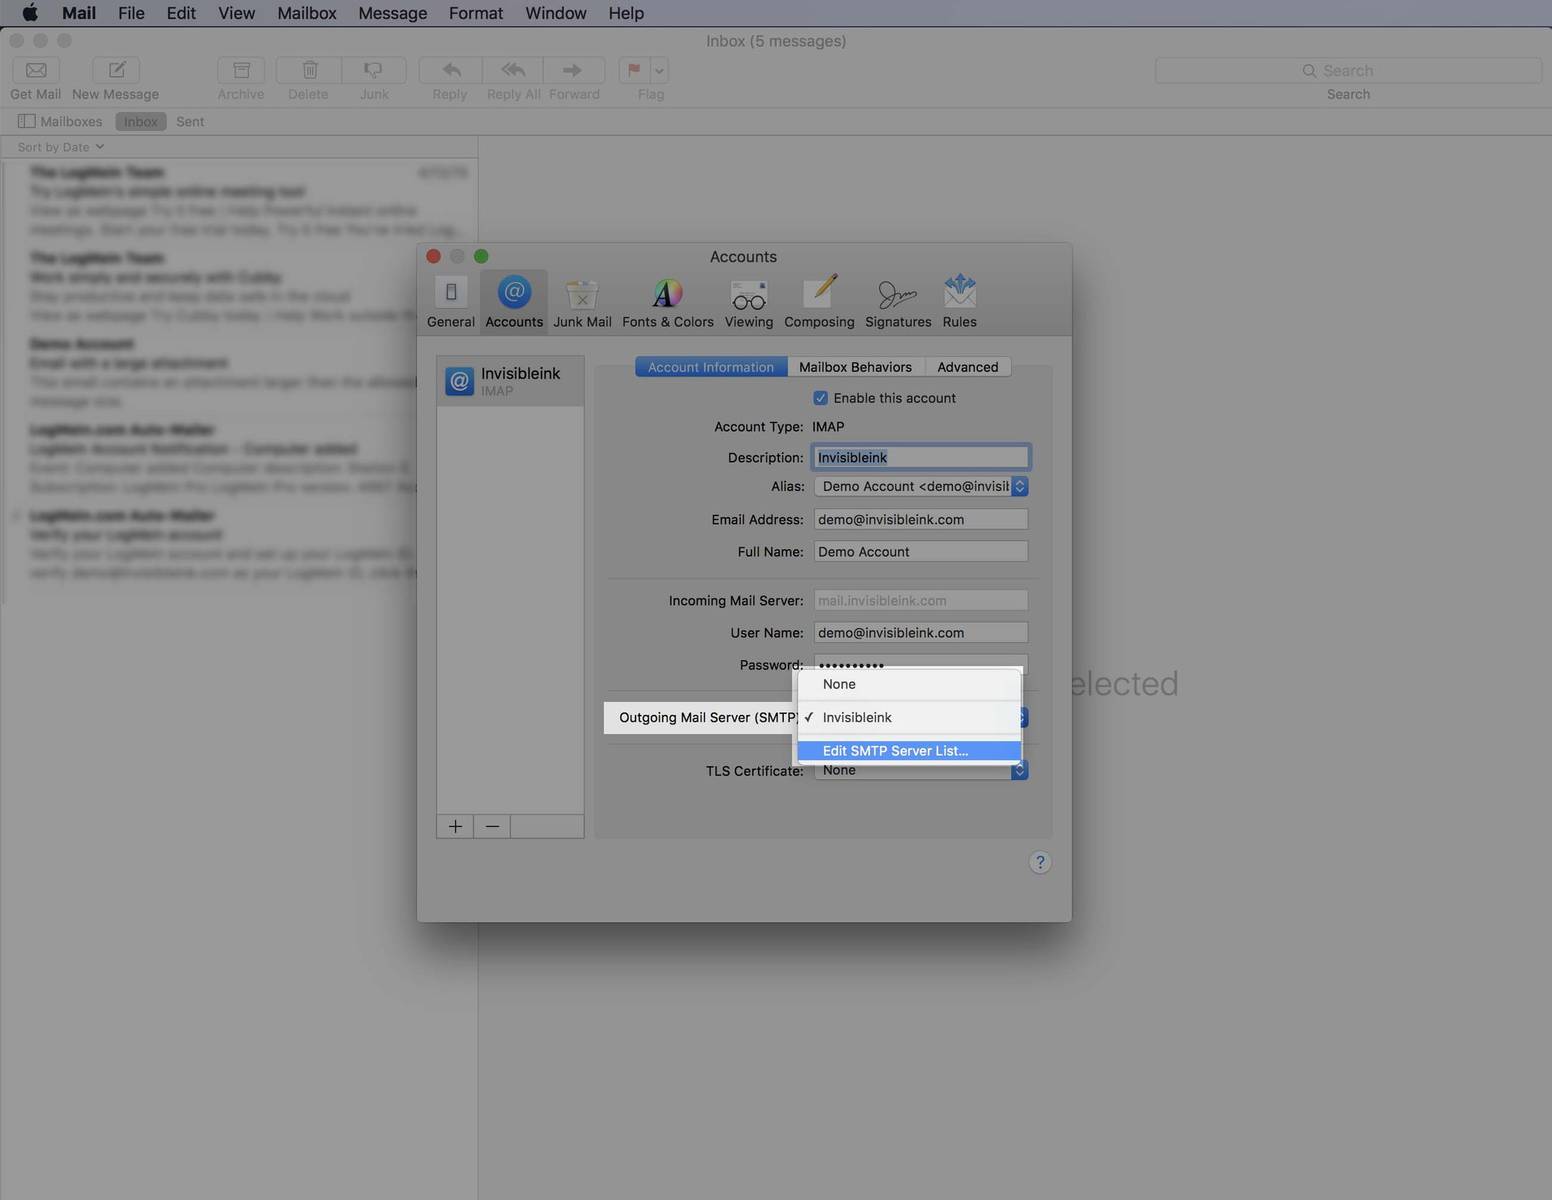Screen dimensions: 1552x1200
Task: Open the Sort by Date dropdown
Action: pos(61,147)
